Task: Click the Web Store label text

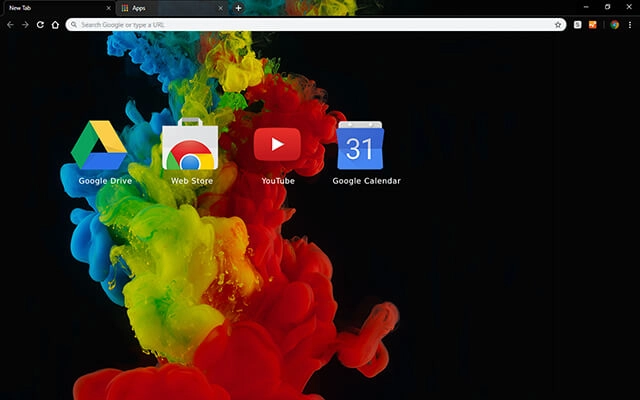Action: point(192,181)
